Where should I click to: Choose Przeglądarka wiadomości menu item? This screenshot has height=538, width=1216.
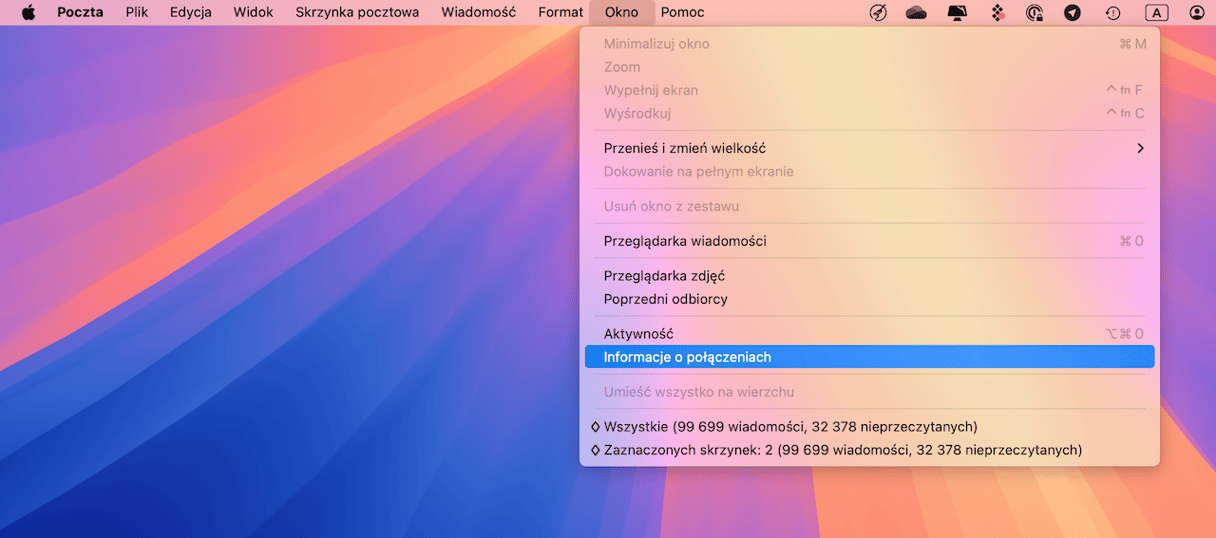click(x=869, y=241)
